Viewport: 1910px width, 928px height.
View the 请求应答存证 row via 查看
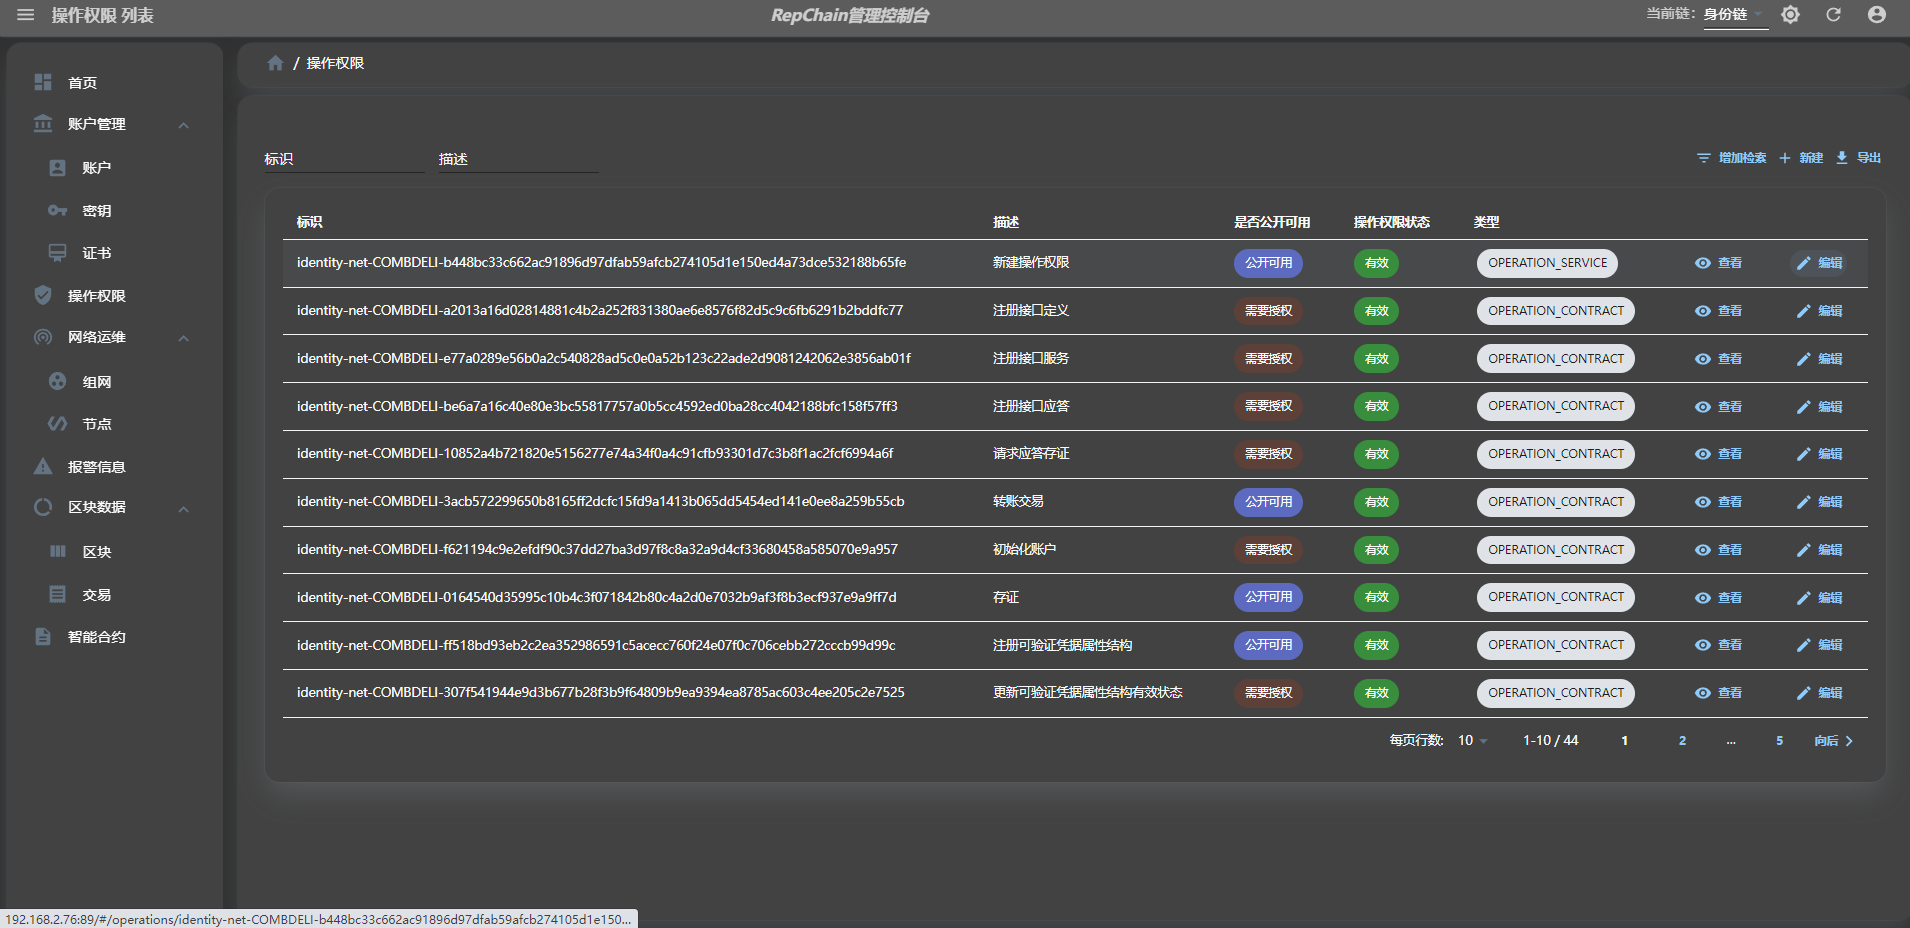(1719, 454)
